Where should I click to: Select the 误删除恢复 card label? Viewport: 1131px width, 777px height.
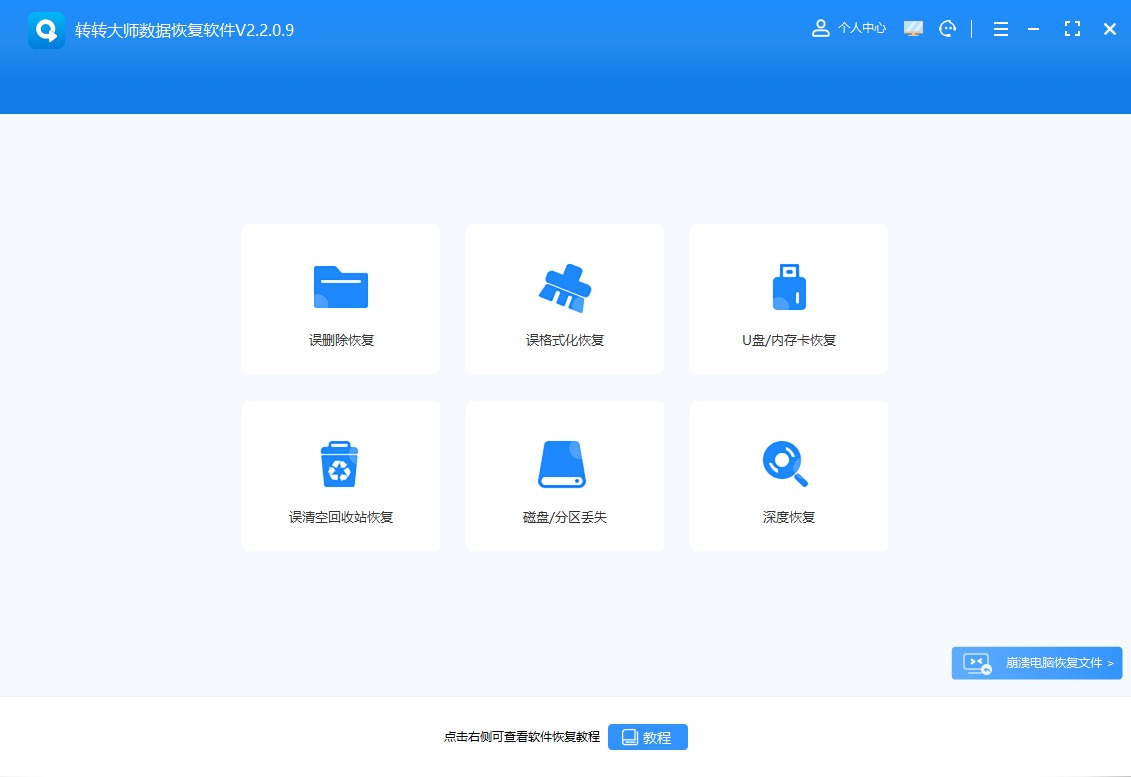pos(340,339)
